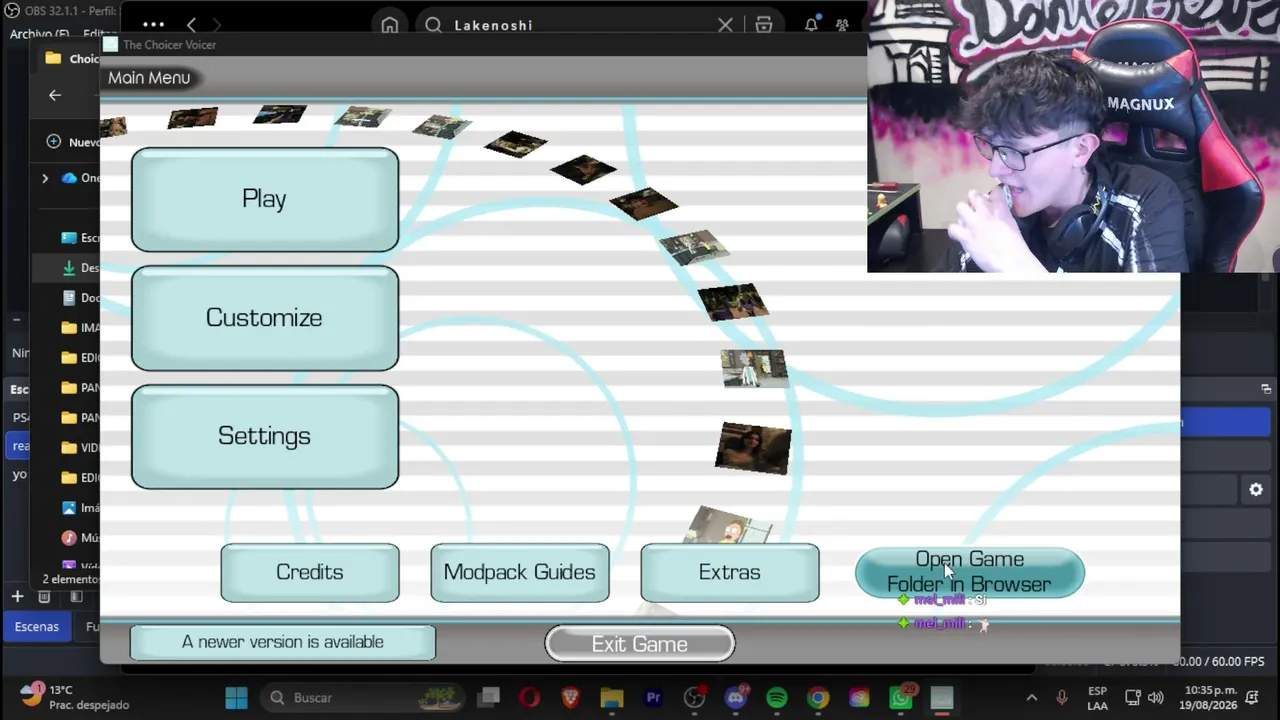Open the Música folder in File Explorer sidebar
Image resolution: width=1280 pixels, height=720 pixels.
[80, 538]
